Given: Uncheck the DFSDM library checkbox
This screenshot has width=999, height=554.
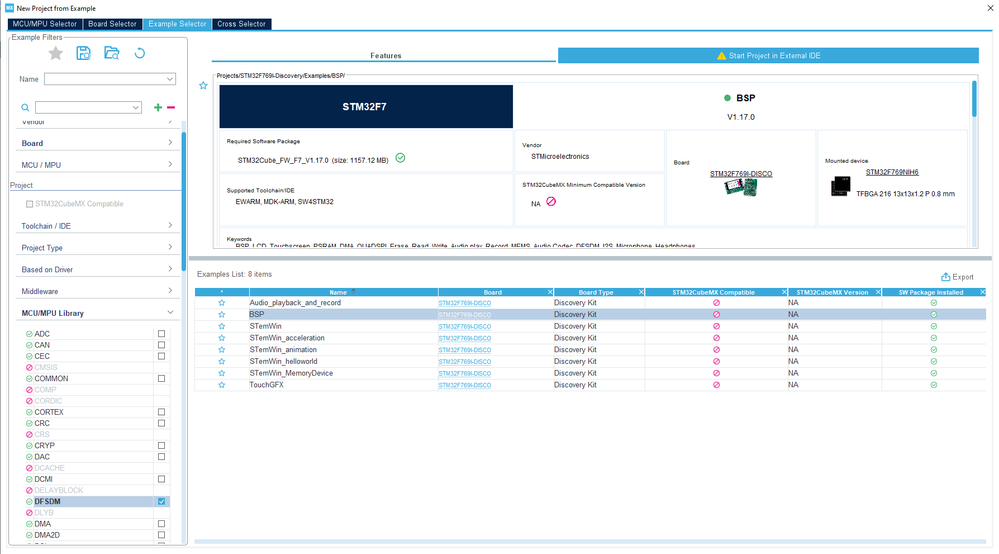Looking at the screenshot, I should pos(161,502).
